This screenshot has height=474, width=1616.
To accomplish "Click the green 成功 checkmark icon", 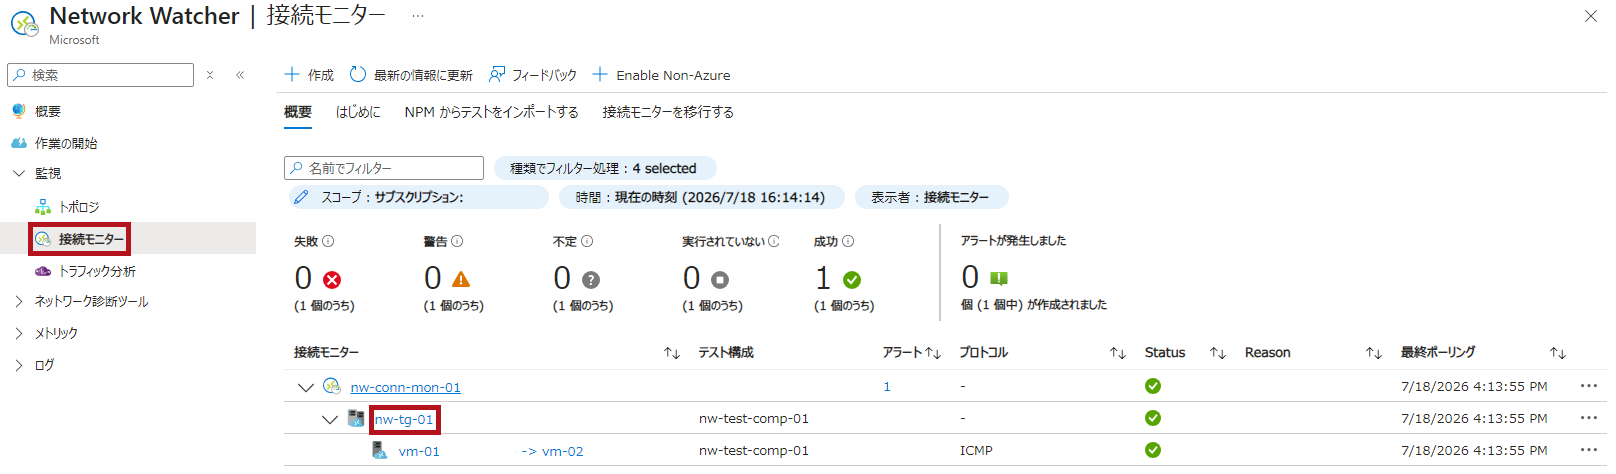I will [852, 280].
